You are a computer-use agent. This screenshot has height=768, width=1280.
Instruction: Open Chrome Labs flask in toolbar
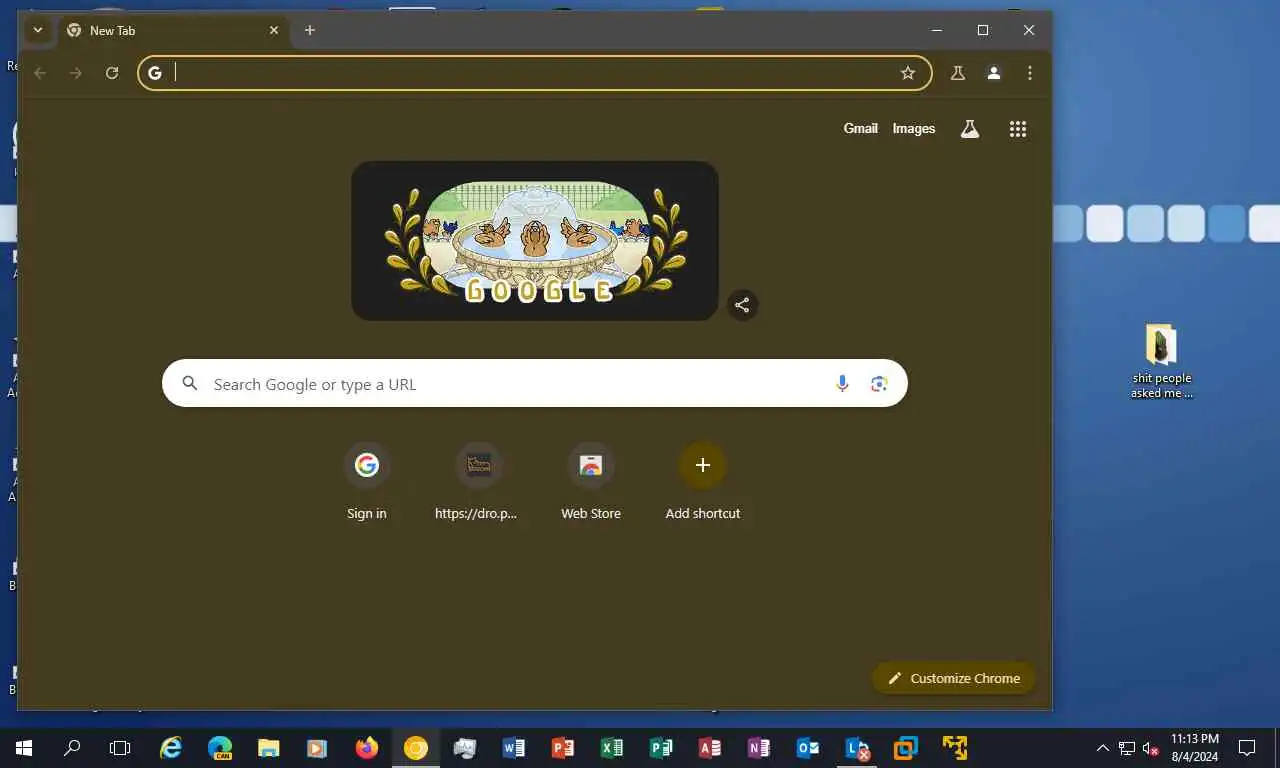[958, 73]
